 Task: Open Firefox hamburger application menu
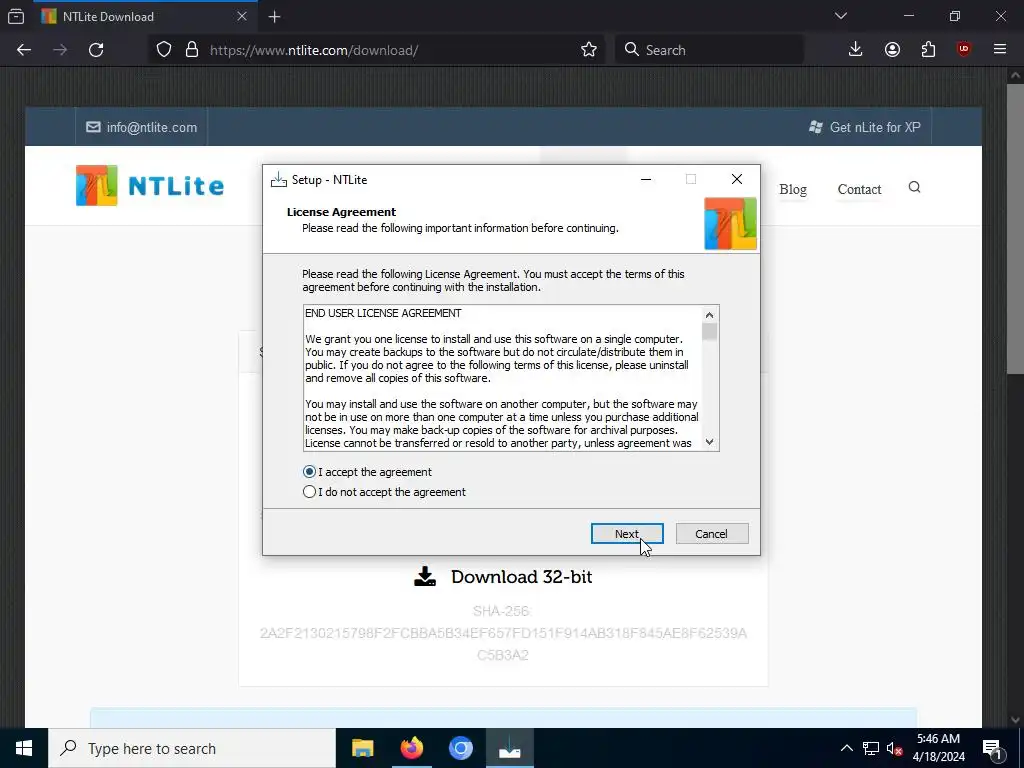(1000, 50)
